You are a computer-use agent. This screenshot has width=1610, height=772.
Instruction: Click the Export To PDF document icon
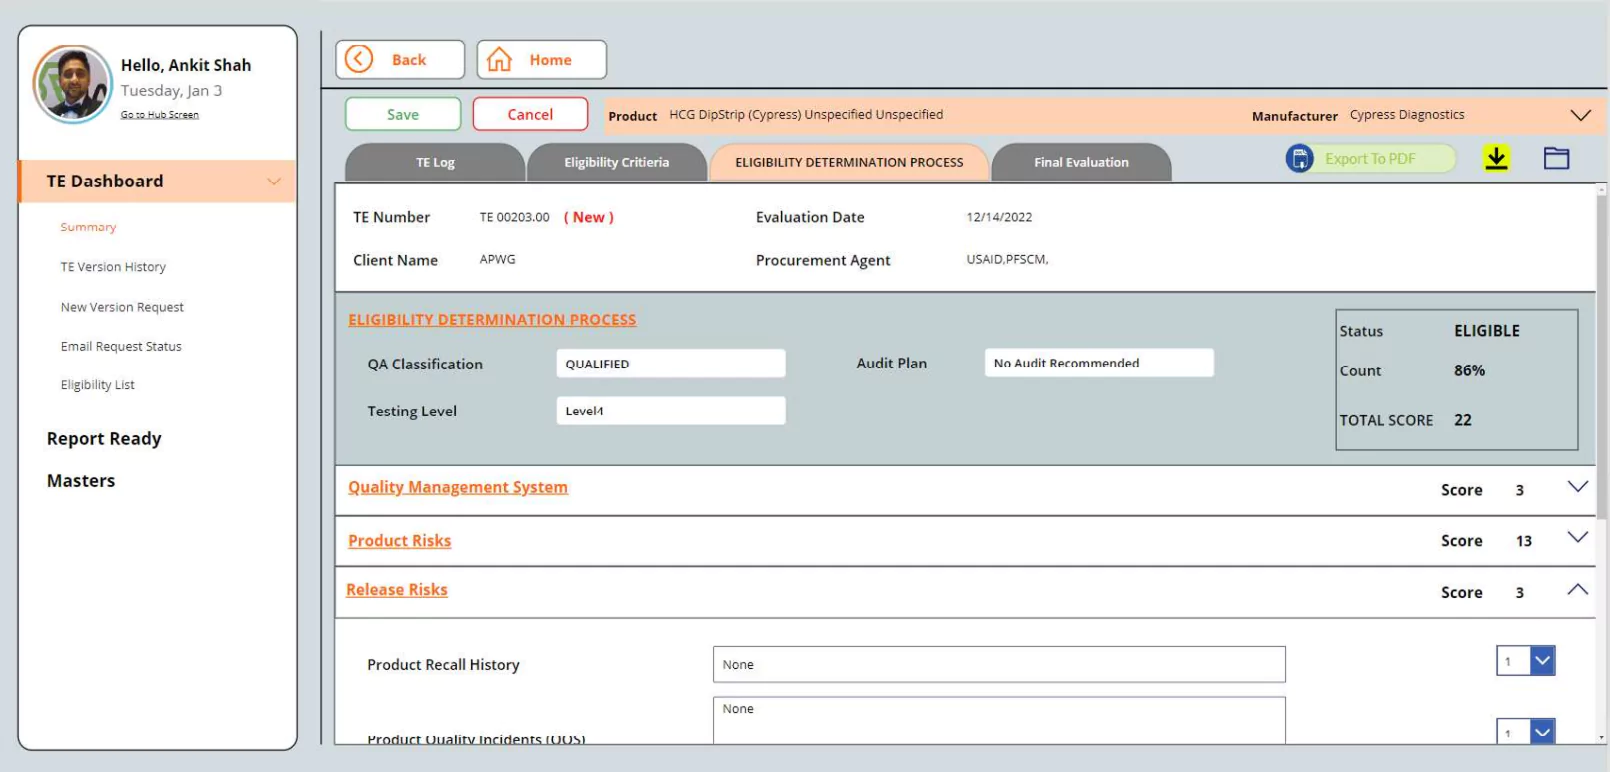click(x=1299, y=158)
